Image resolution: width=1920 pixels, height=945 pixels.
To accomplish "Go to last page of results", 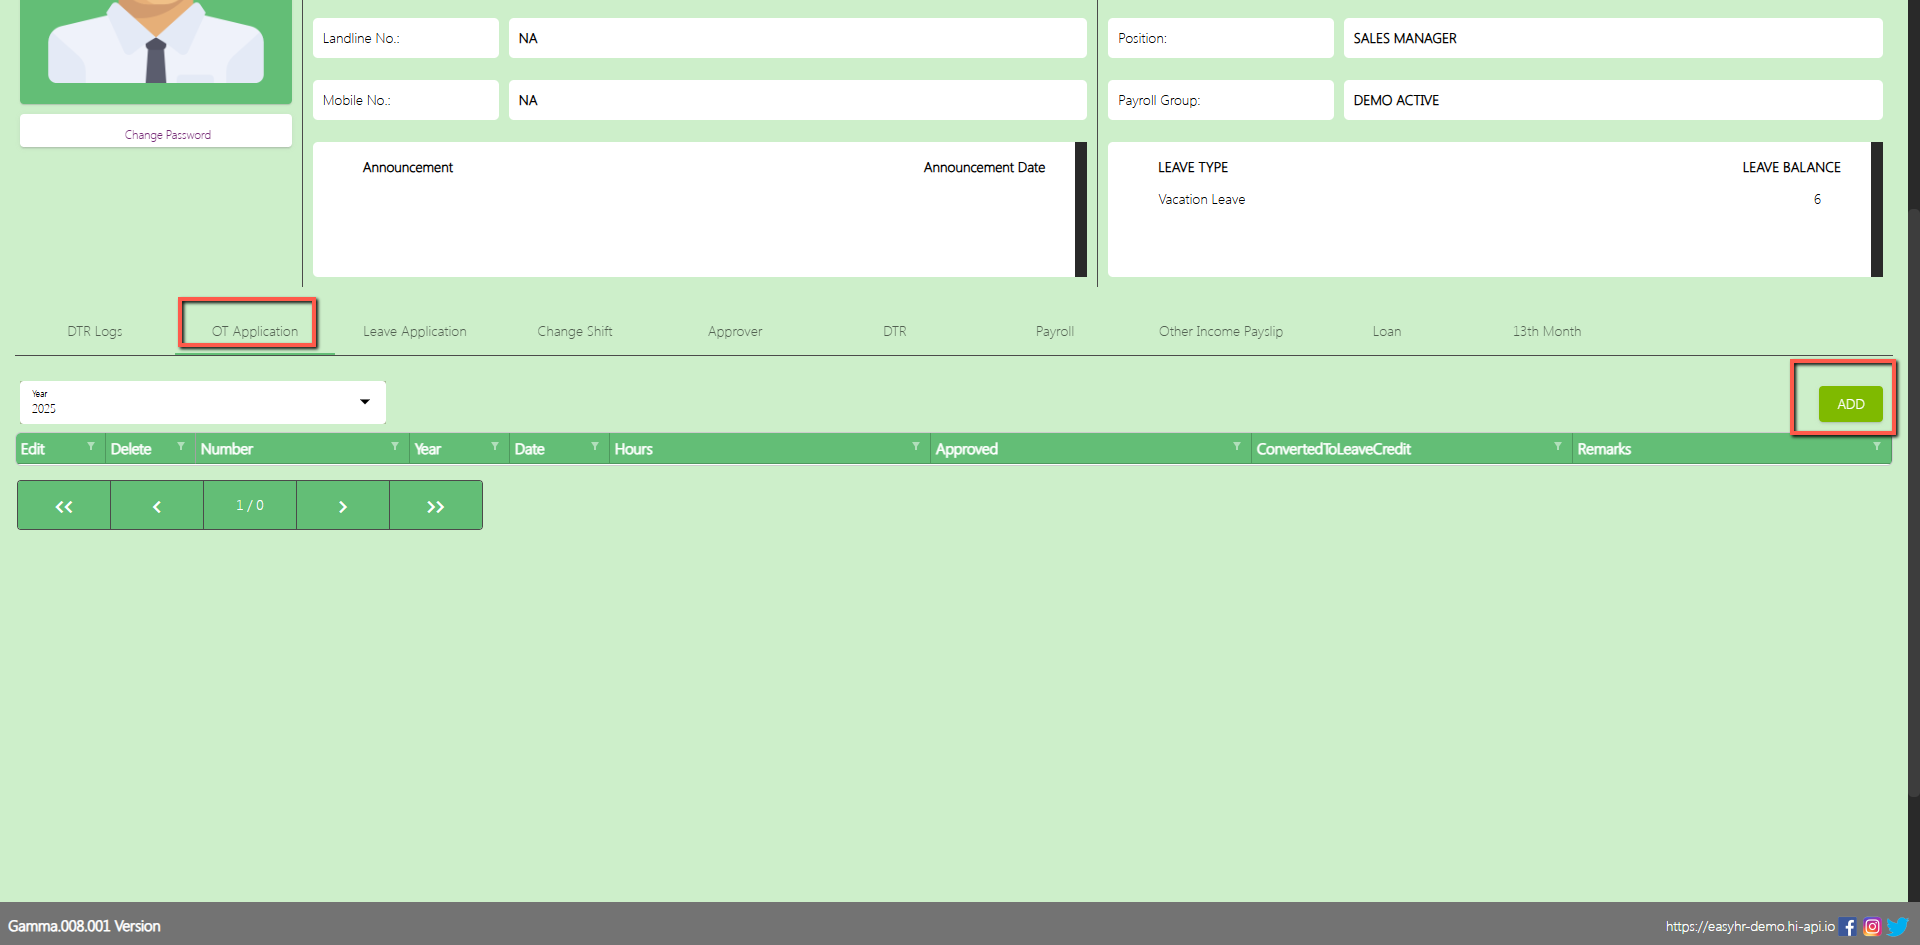I will click(x=436, y=506).
